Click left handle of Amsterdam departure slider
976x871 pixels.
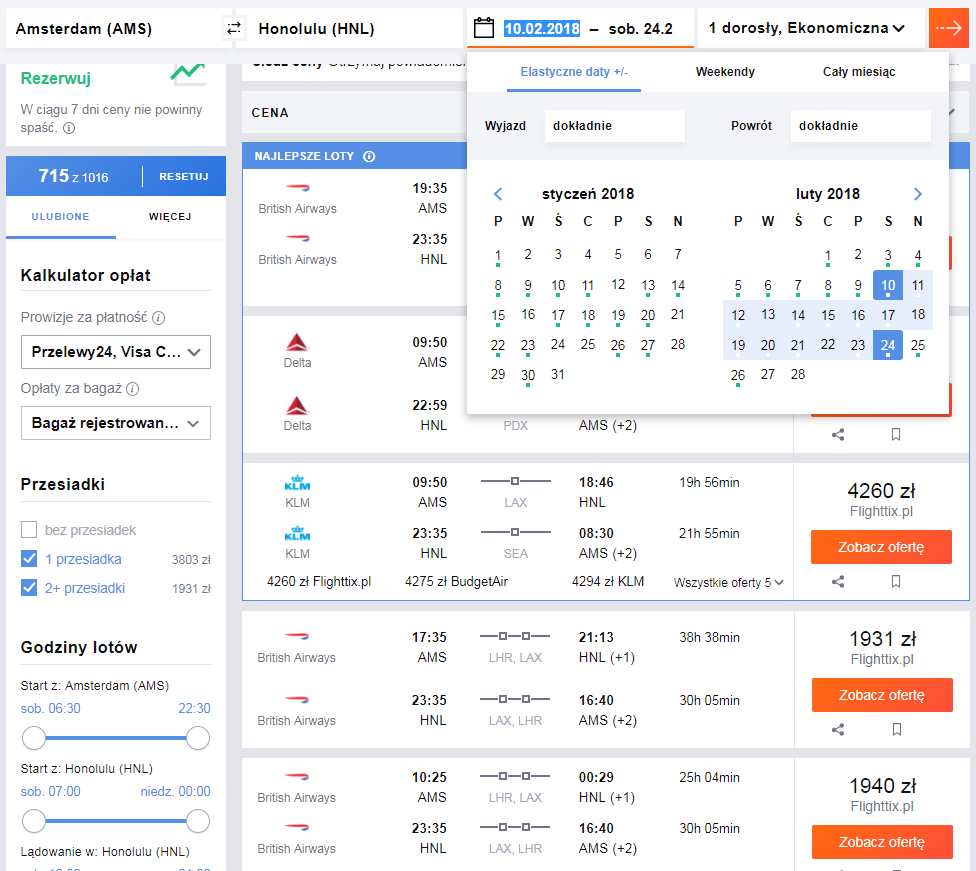tap(34, 738)
